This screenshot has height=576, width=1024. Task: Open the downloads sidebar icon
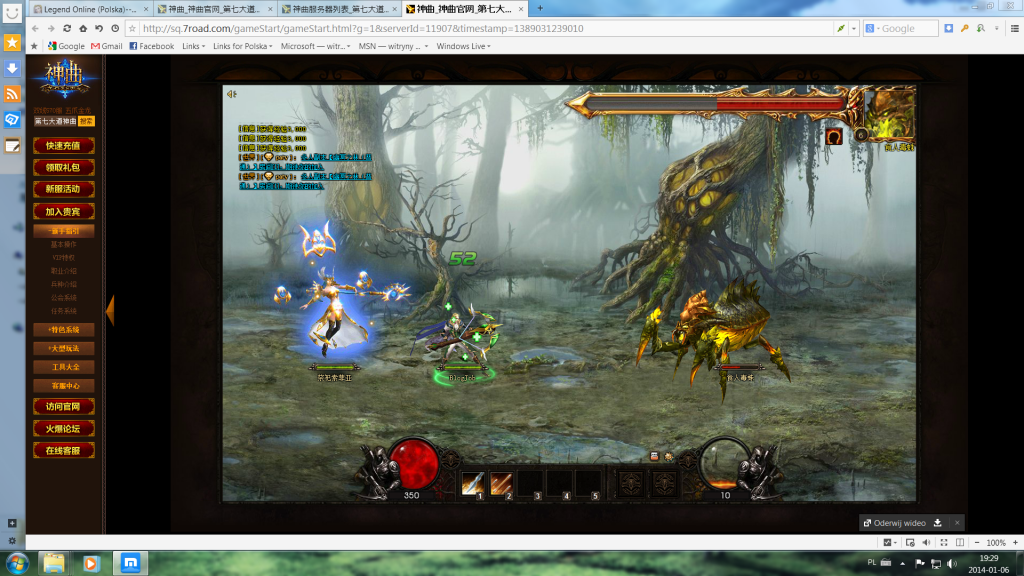point(12,68)
